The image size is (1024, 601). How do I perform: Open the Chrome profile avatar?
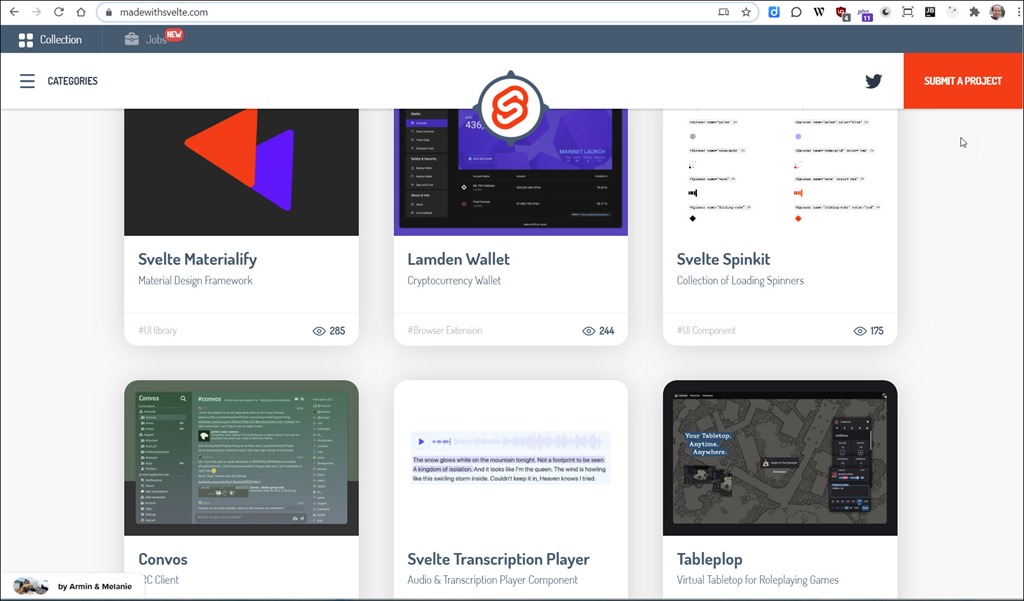997,12
